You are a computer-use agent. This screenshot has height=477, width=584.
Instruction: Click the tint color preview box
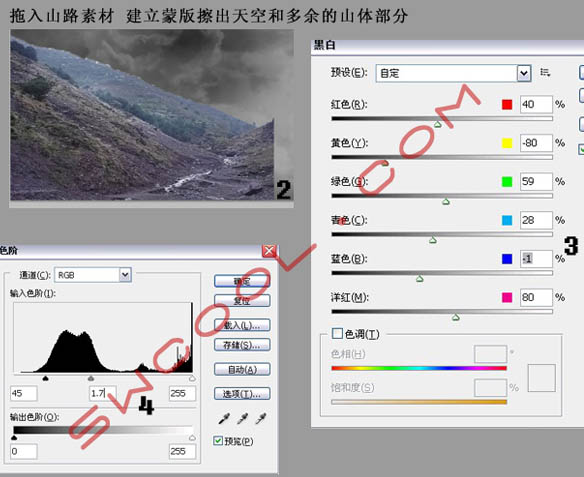coord(542,378)
